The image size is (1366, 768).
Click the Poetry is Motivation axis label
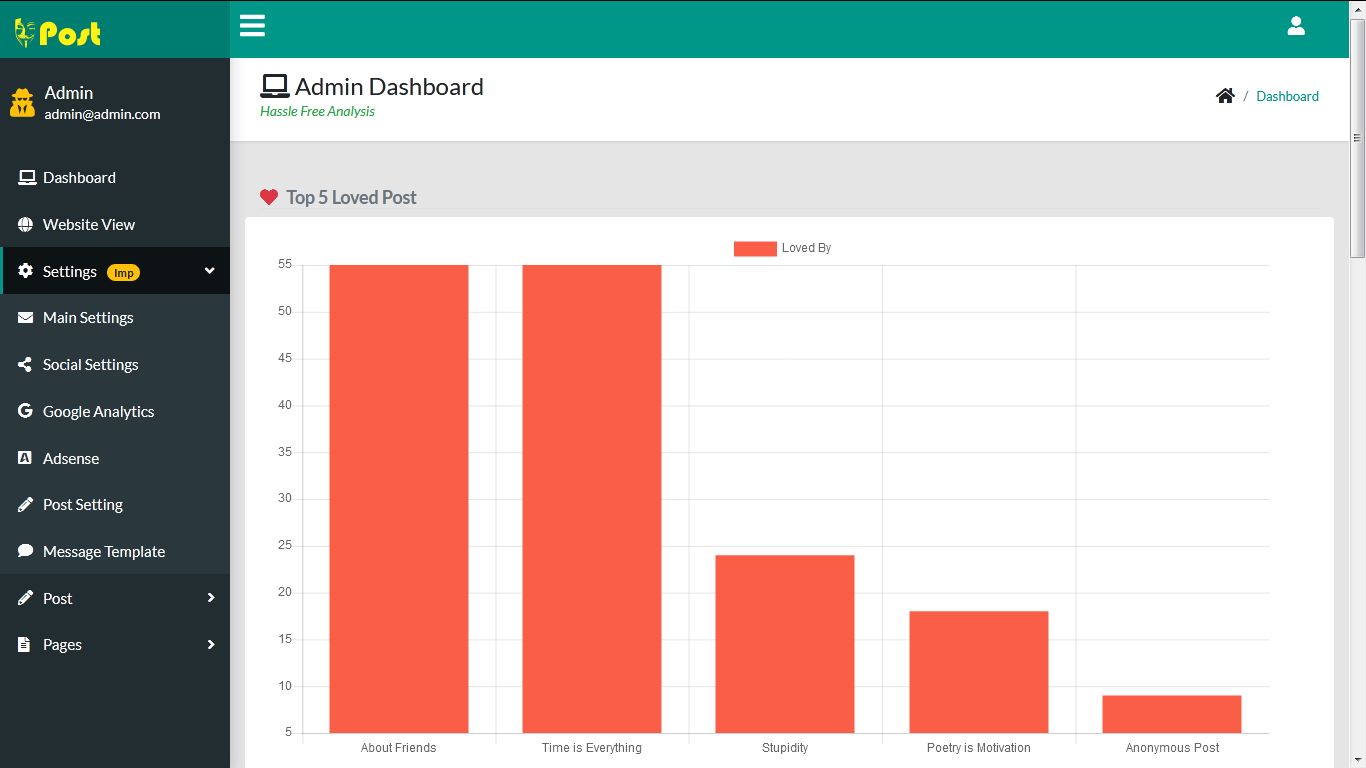979,748
